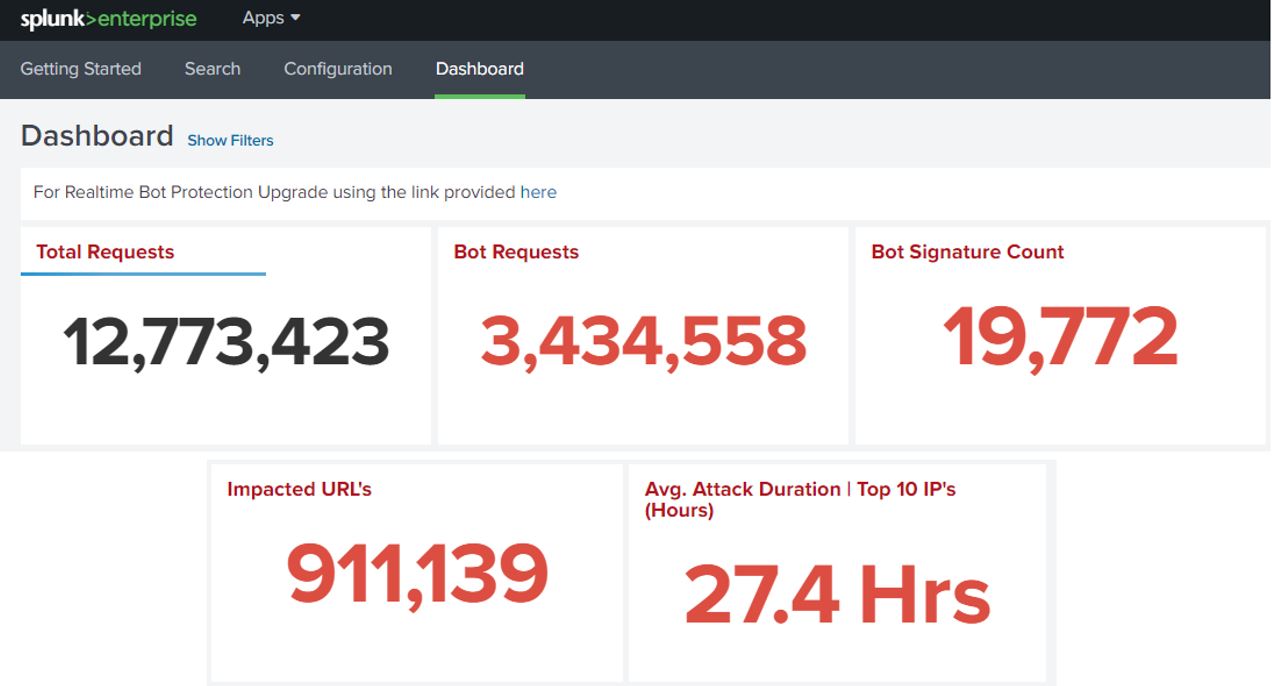The height and width of the screenshot is (686, 1272).
Task: Click the Show Filters link
Action: (230, 140)
